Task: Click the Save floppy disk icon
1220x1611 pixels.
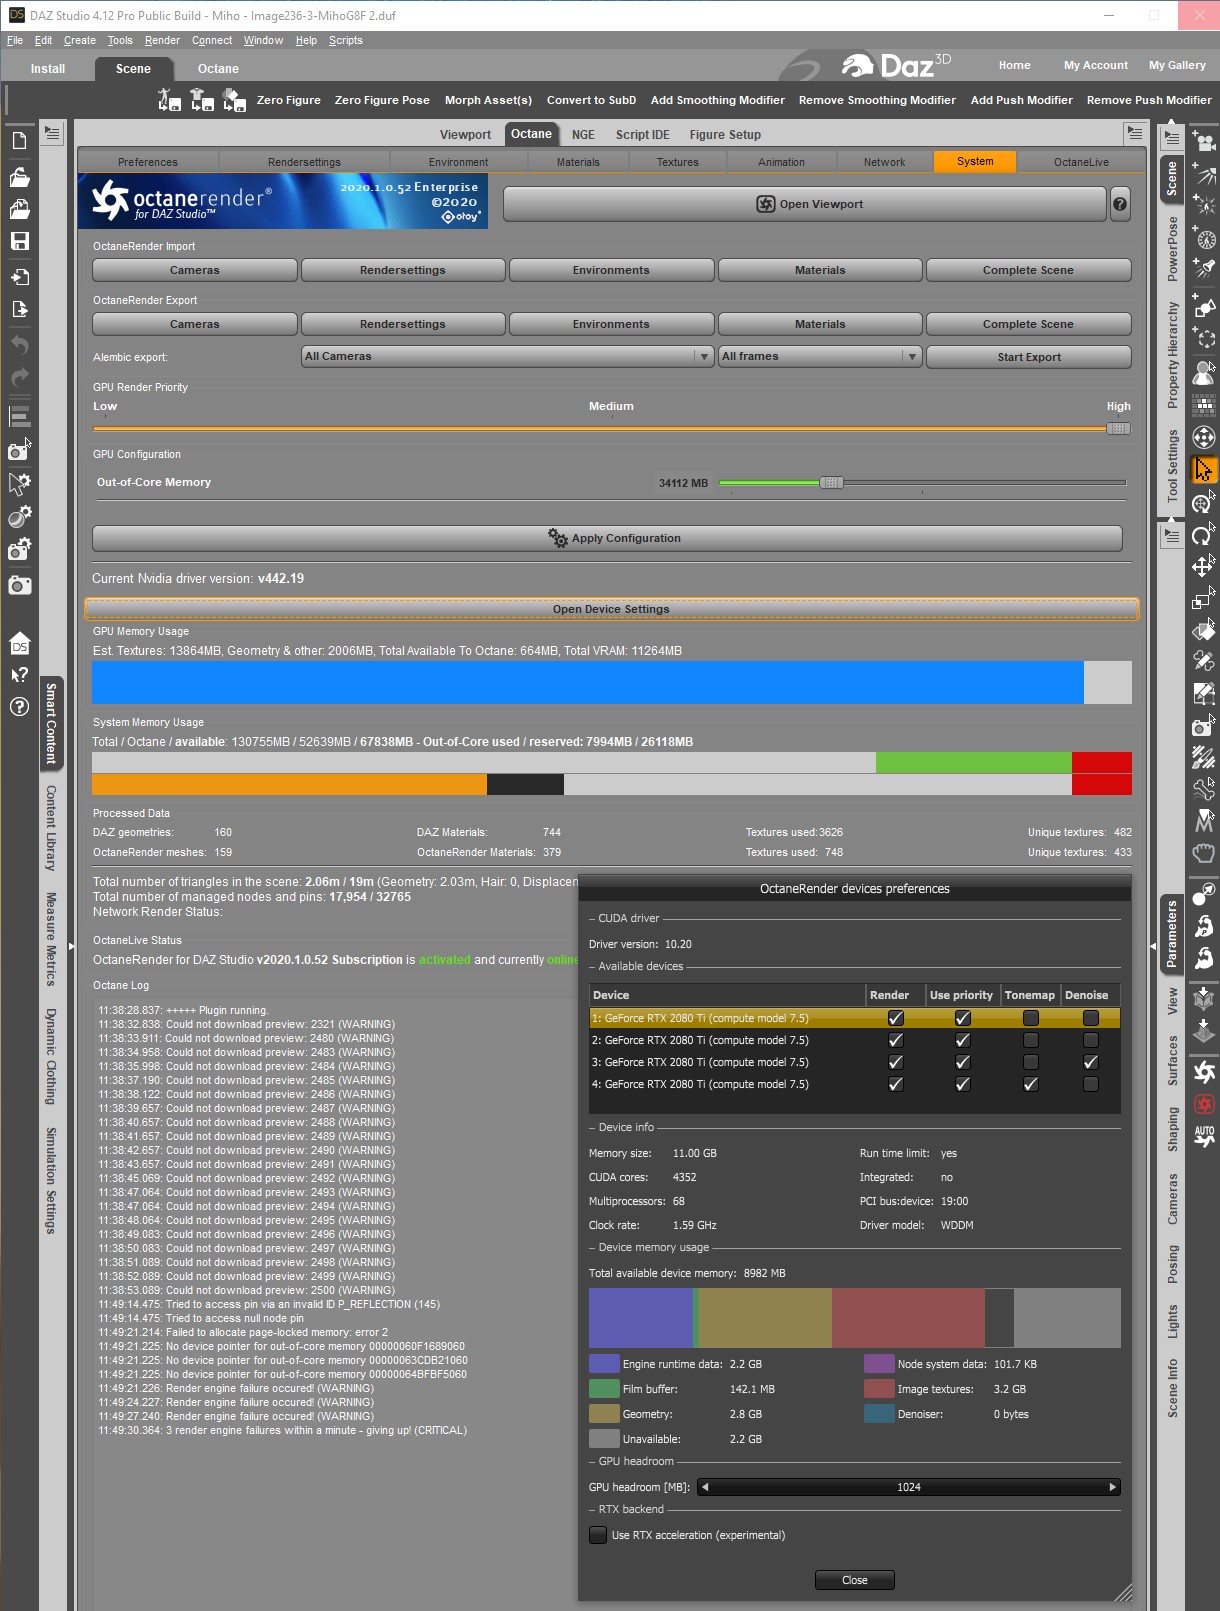Action: pyautogui.click(x=19, y=241)
